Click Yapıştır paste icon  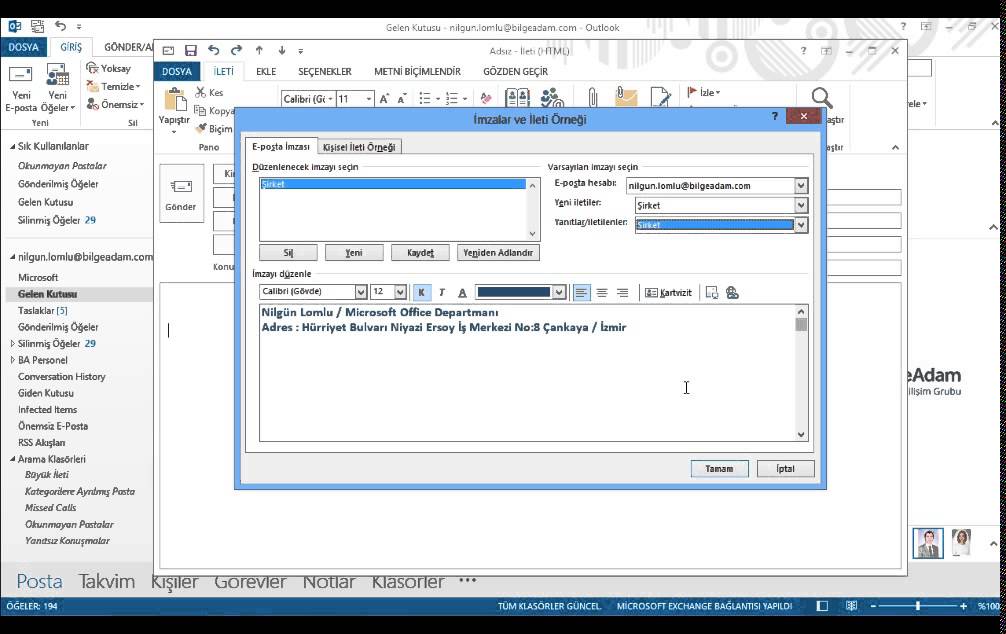pos(175,100)
